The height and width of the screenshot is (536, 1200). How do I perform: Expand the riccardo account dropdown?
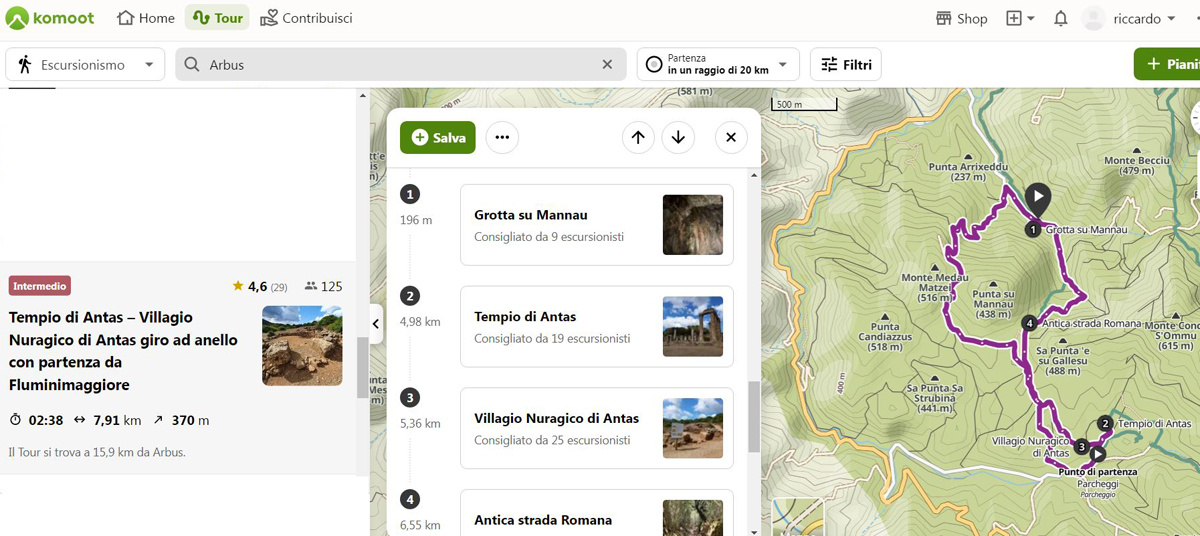point(1170,18)
